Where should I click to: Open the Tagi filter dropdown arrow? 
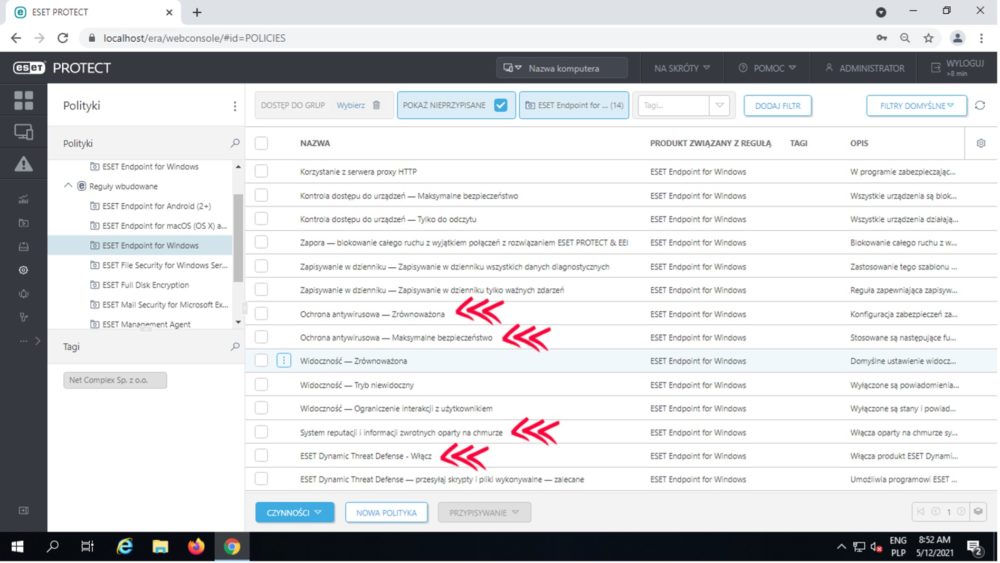(x=719, y=105)
